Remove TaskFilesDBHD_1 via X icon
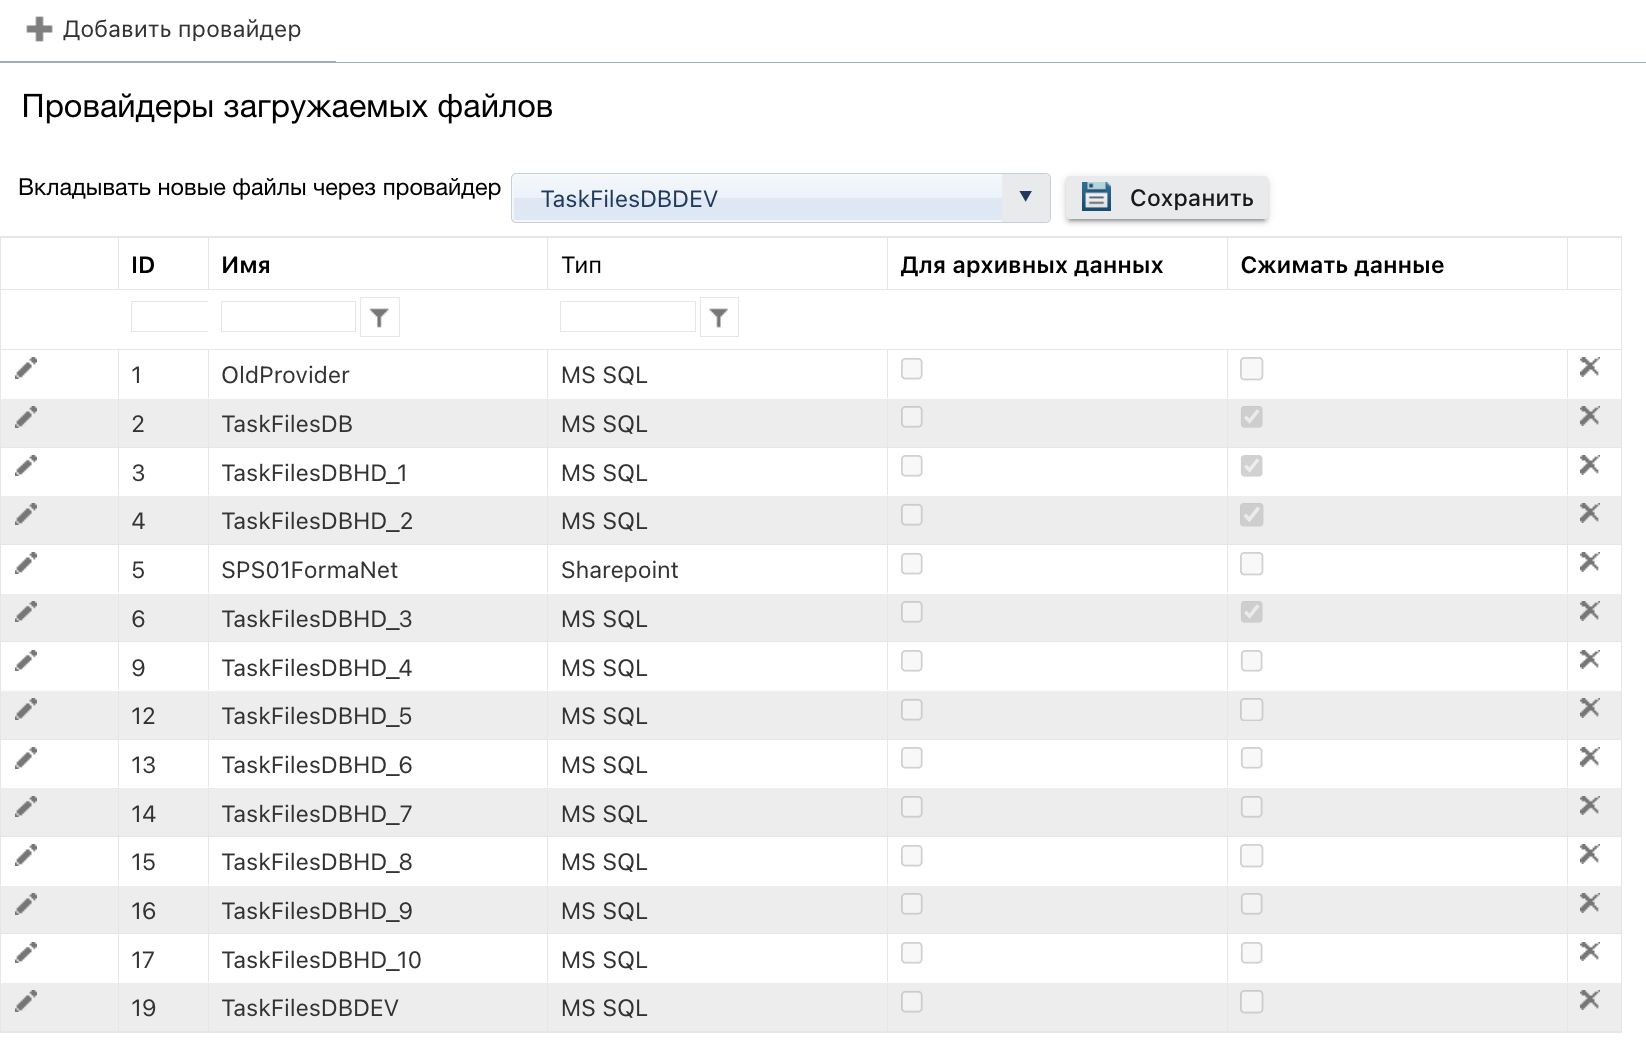 point(1589,465)
